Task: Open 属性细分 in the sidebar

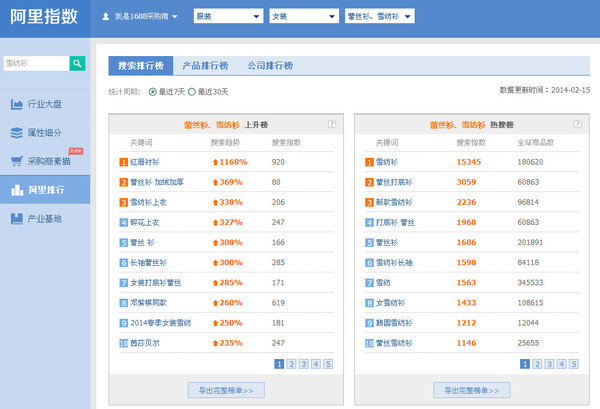Action: 45,132
